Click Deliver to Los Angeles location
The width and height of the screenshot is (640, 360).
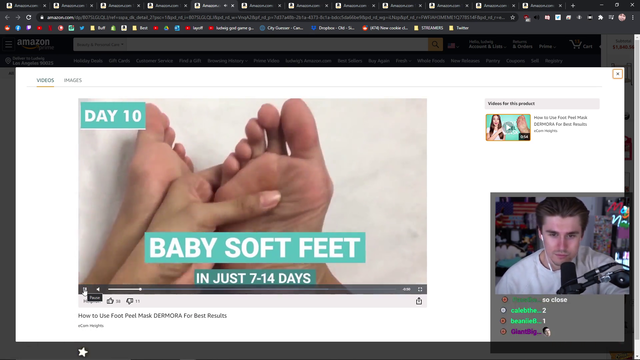coord(29,61)
